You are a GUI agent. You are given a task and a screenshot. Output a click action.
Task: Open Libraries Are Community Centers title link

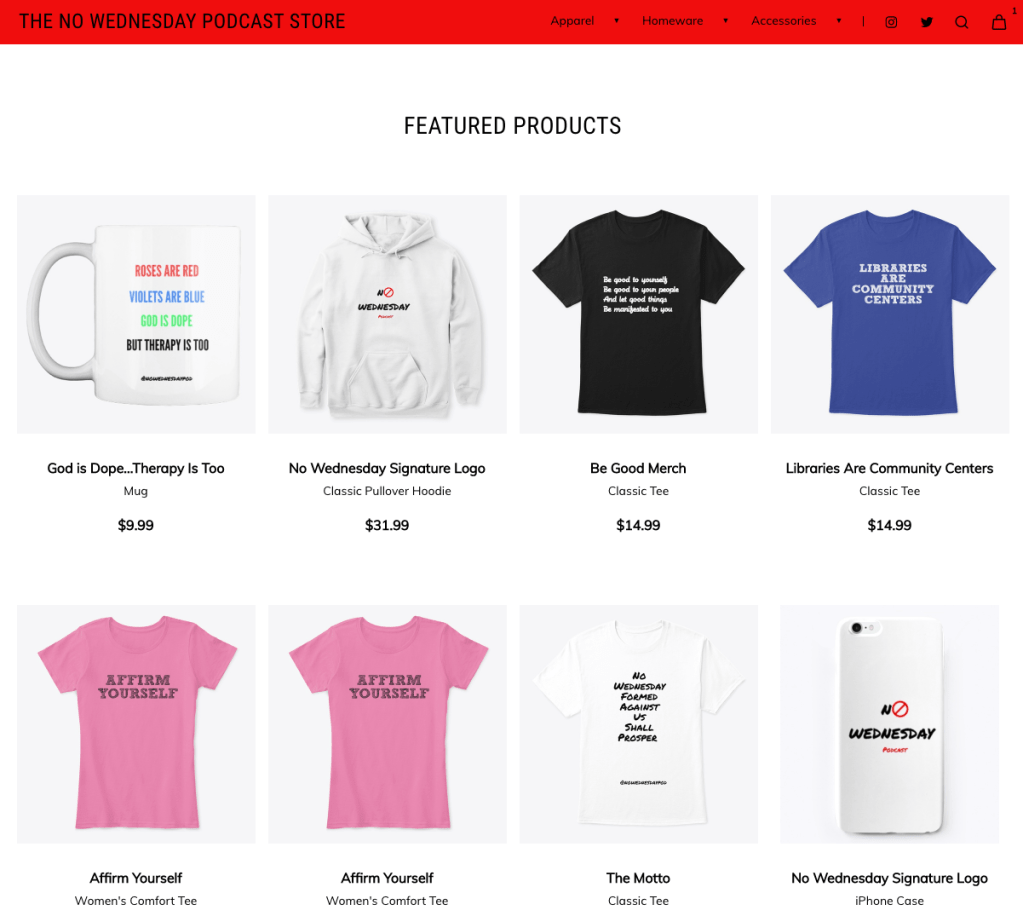(889, 468)
